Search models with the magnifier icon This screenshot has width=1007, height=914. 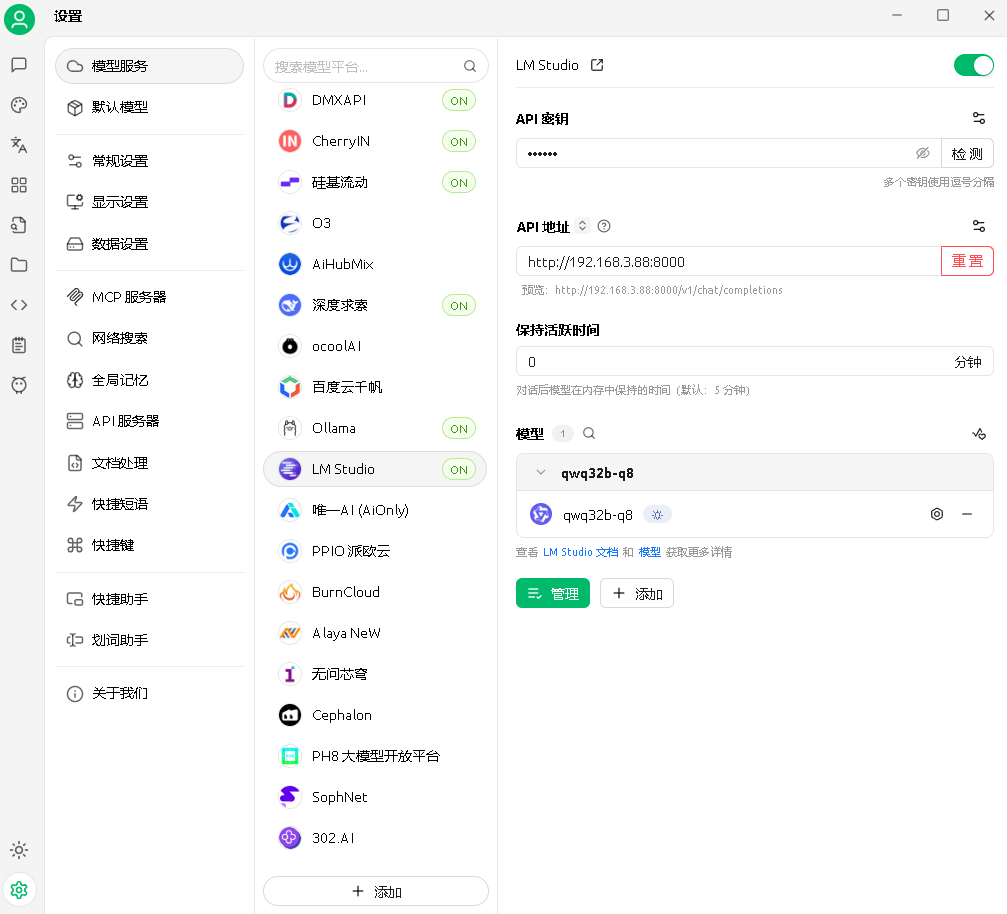point(589,434)
